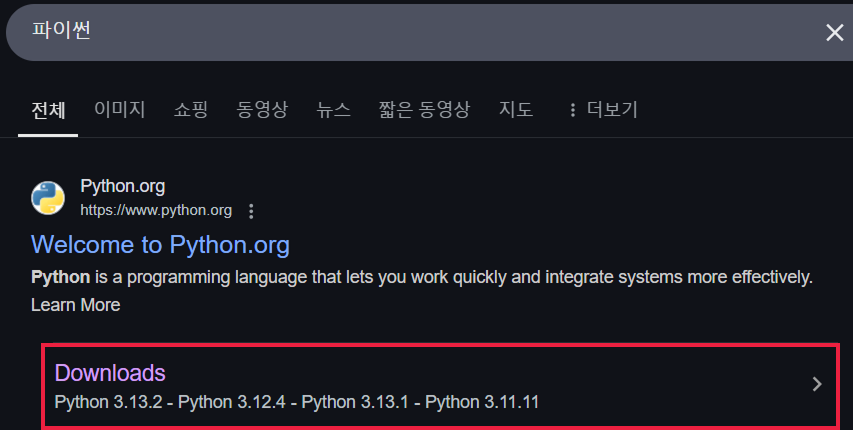Select the 전체 tab
The height and width of the screenshot is (430, 853).
click(x=48, y=110)
